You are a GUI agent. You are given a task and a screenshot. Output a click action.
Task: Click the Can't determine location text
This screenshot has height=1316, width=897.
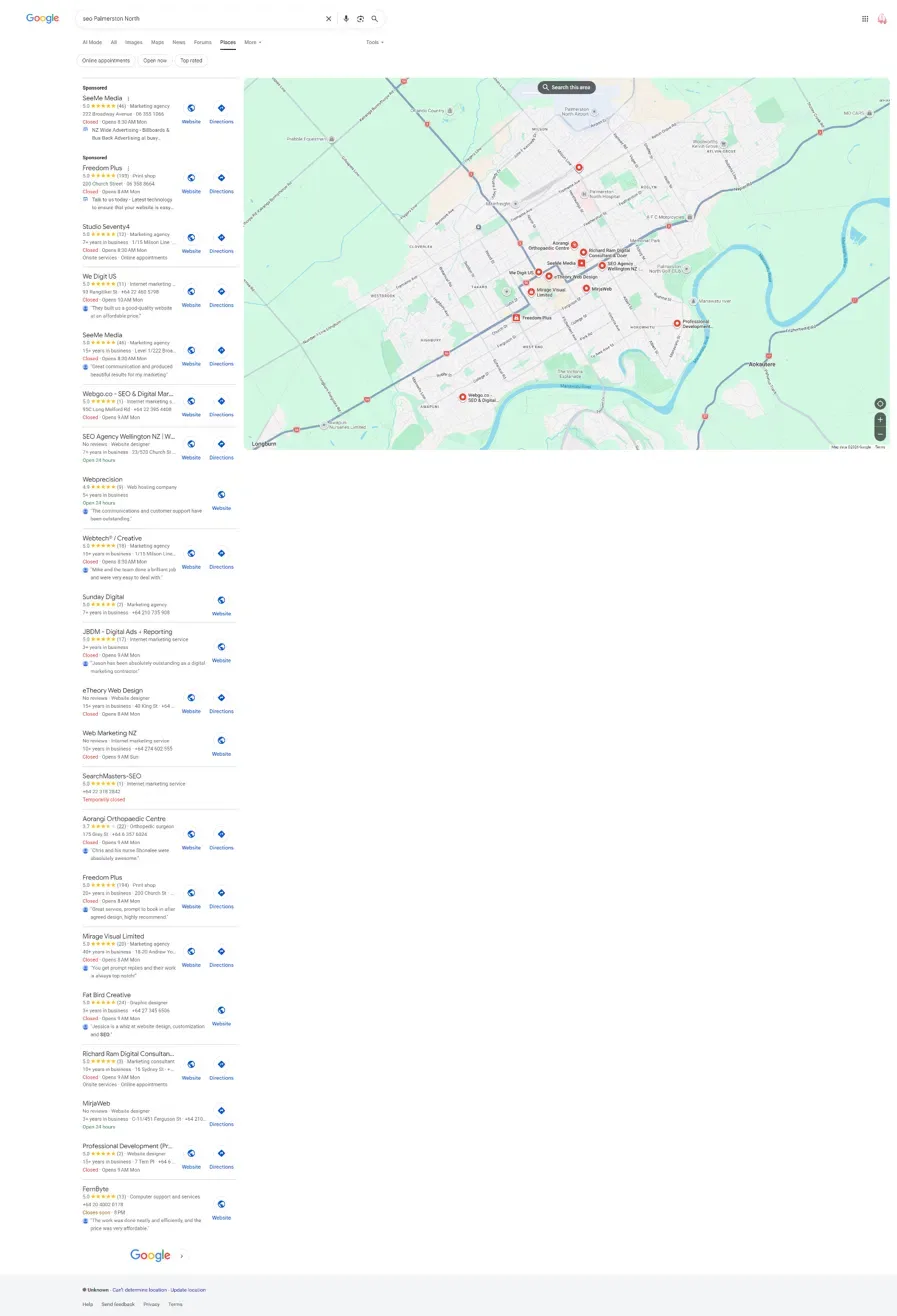click(139, 1290)
